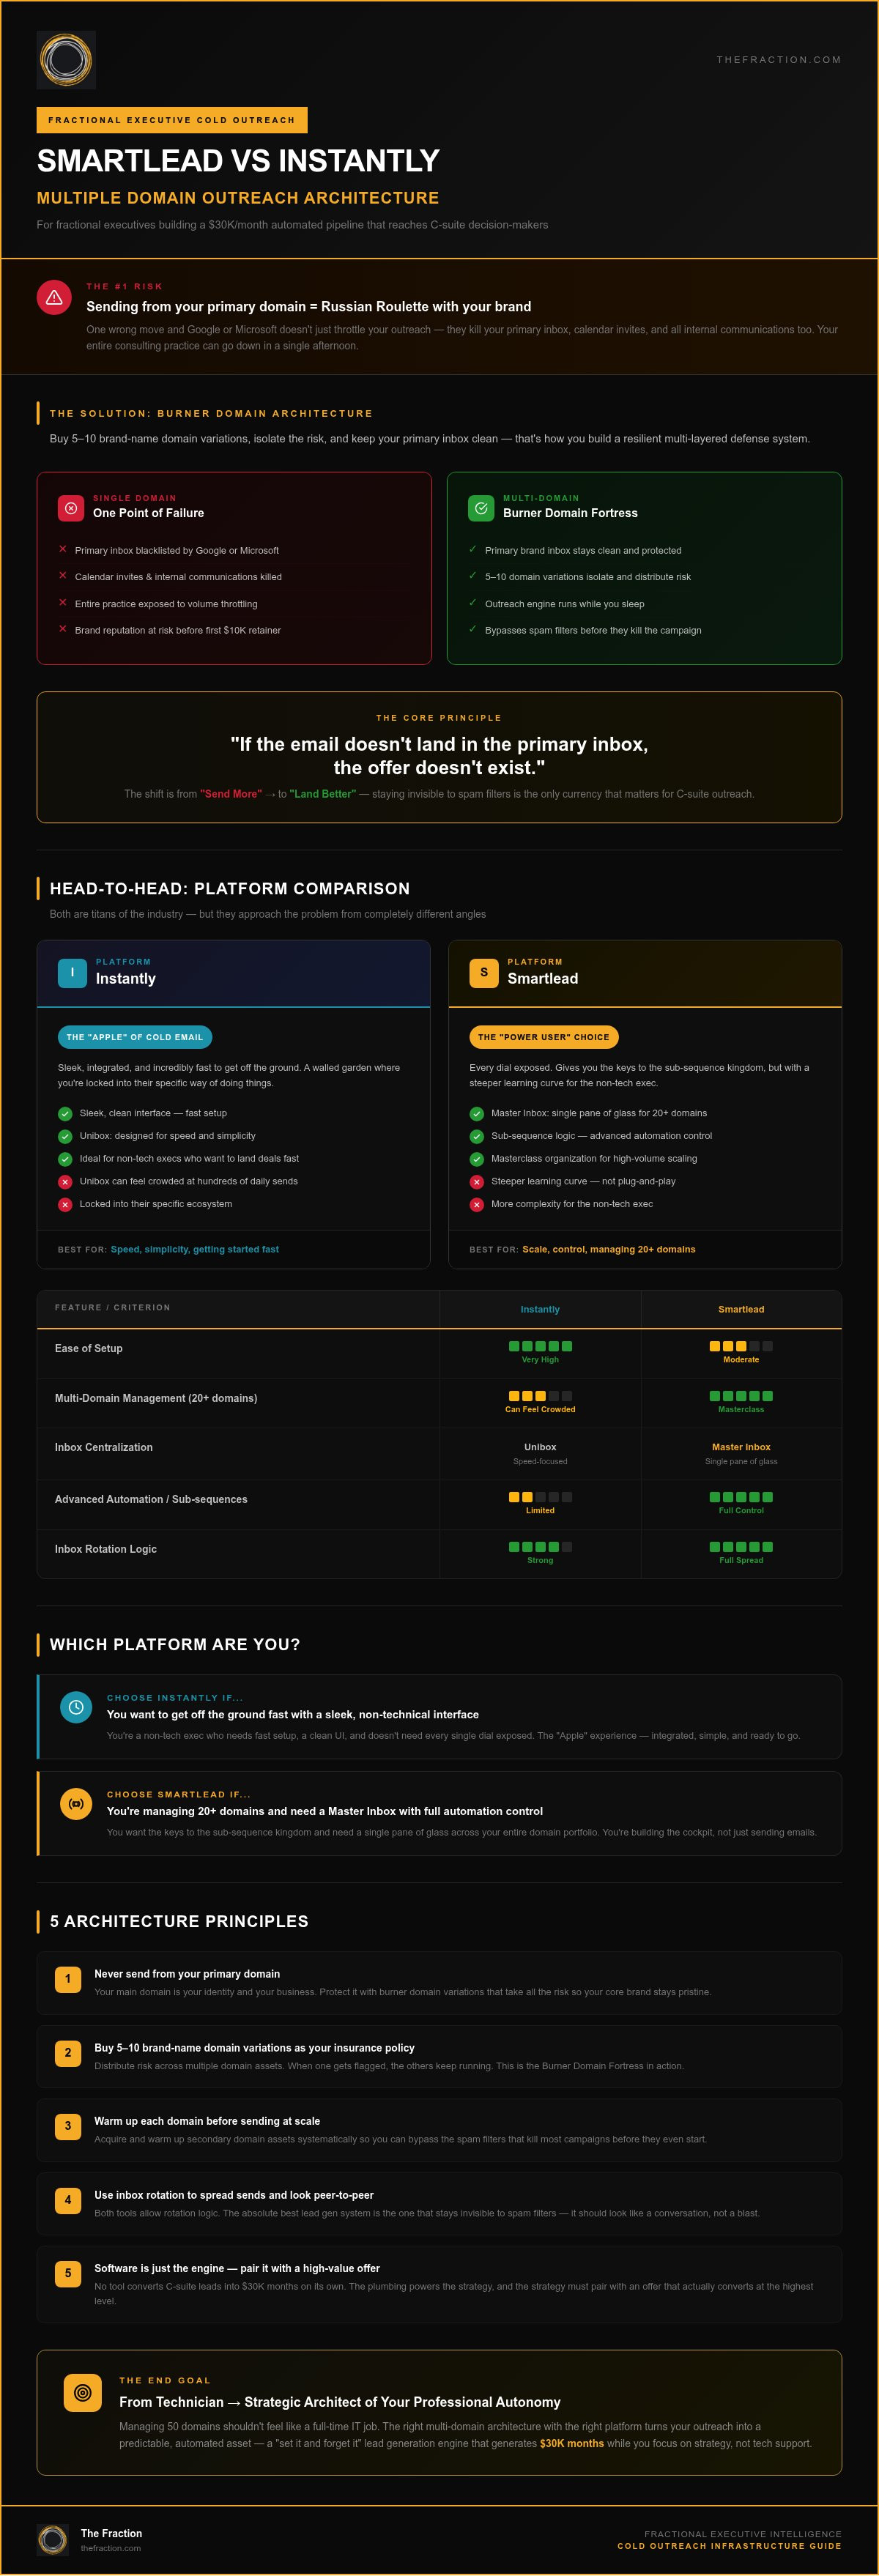Click Smartlead's Full Spread rating bar for Inbox Rotation

pyautogui.click(x=741, y=1547)
